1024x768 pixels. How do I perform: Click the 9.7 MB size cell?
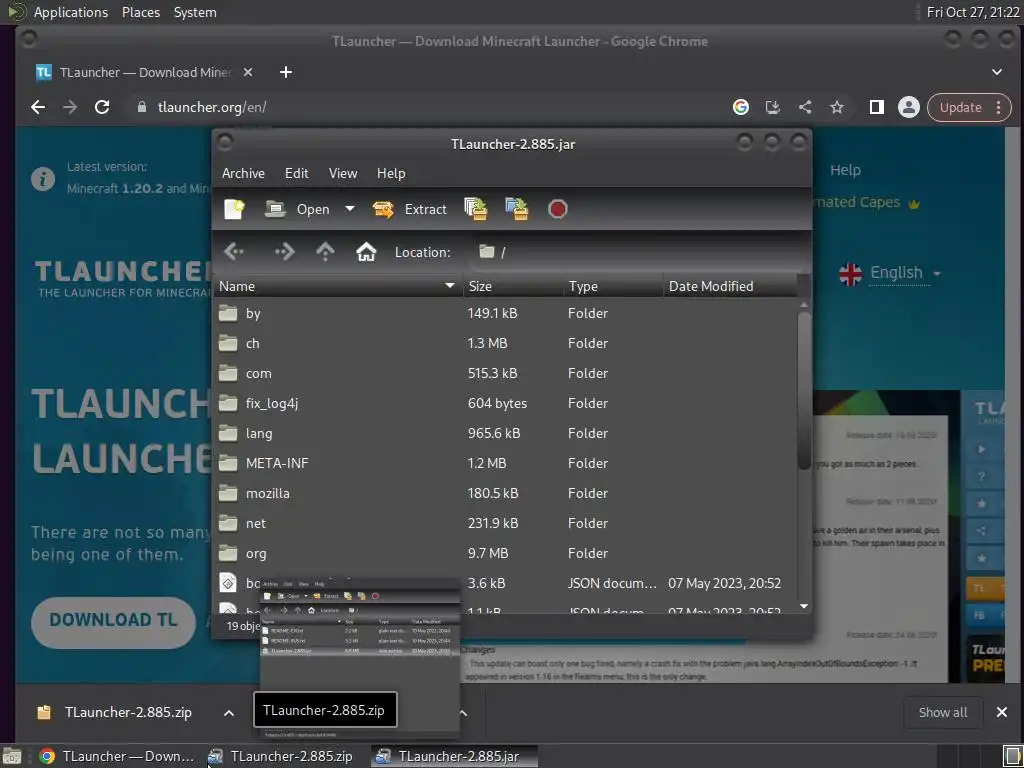(x=487, y=554)
